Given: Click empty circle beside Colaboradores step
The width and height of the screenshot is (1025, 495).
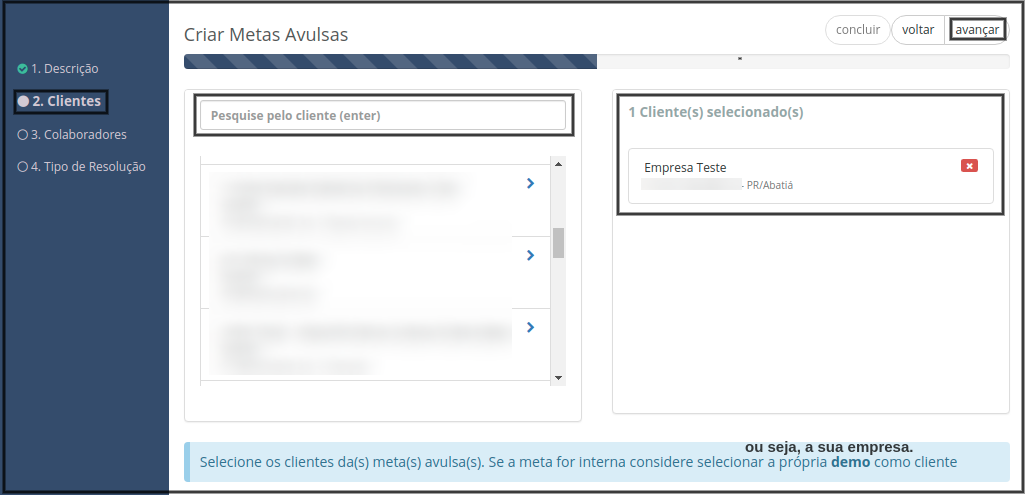Looking at the screenshot, I should (x=22, y=135).
